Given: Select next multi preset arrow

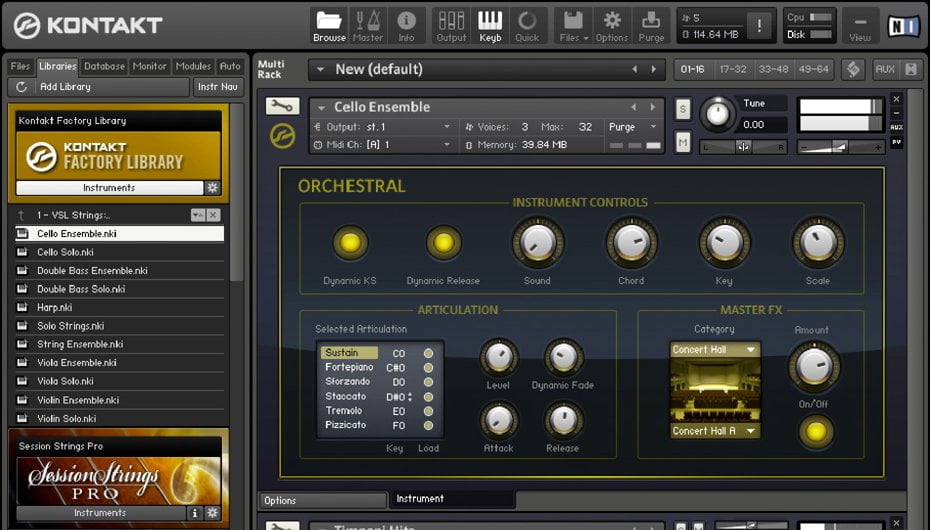Looking at the screenshot, I should (654, 69).
